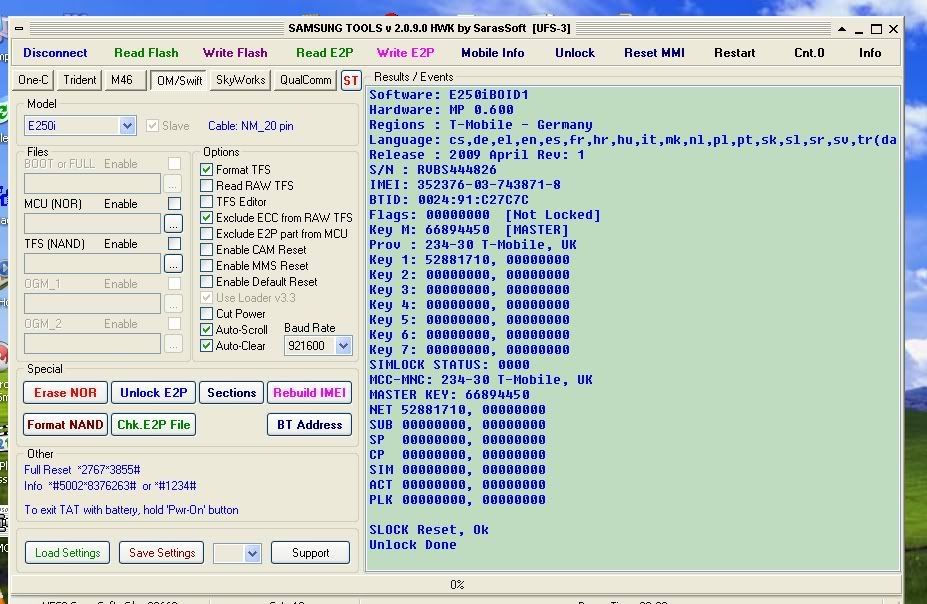Click Write E2P in toolbar

(406, 53)
